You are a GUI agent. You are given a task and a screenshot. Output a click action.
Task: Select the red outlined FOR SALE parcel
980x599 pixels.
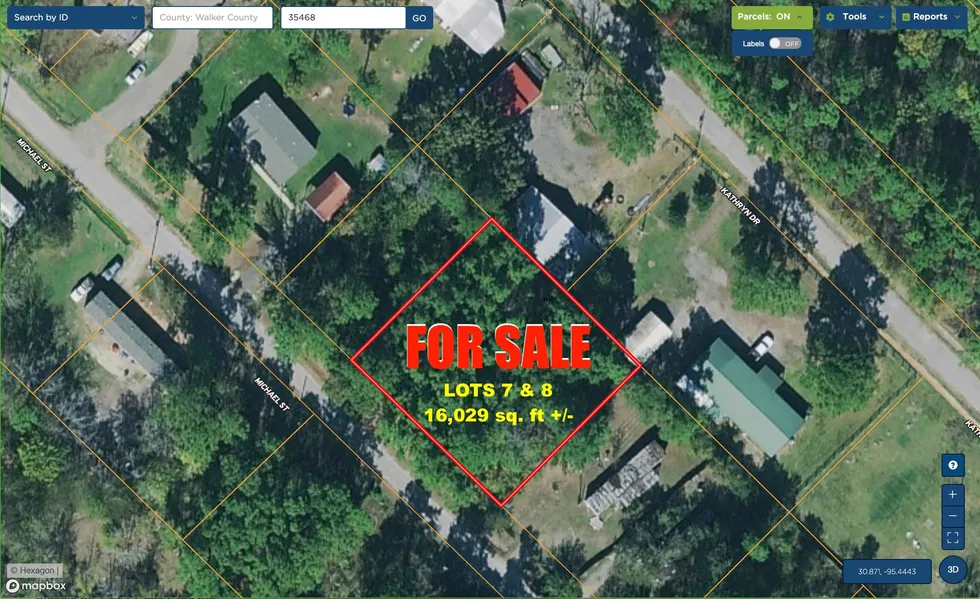pos(496,361)
